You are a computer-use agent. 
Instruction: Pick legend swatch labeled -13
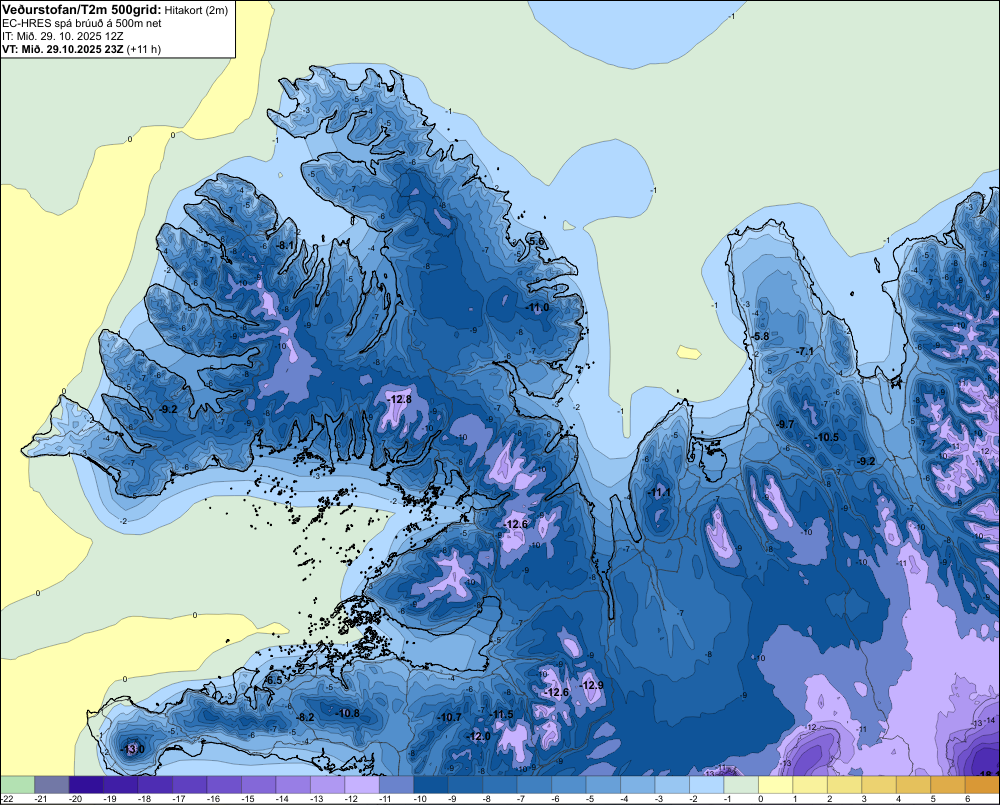point(327,784)
